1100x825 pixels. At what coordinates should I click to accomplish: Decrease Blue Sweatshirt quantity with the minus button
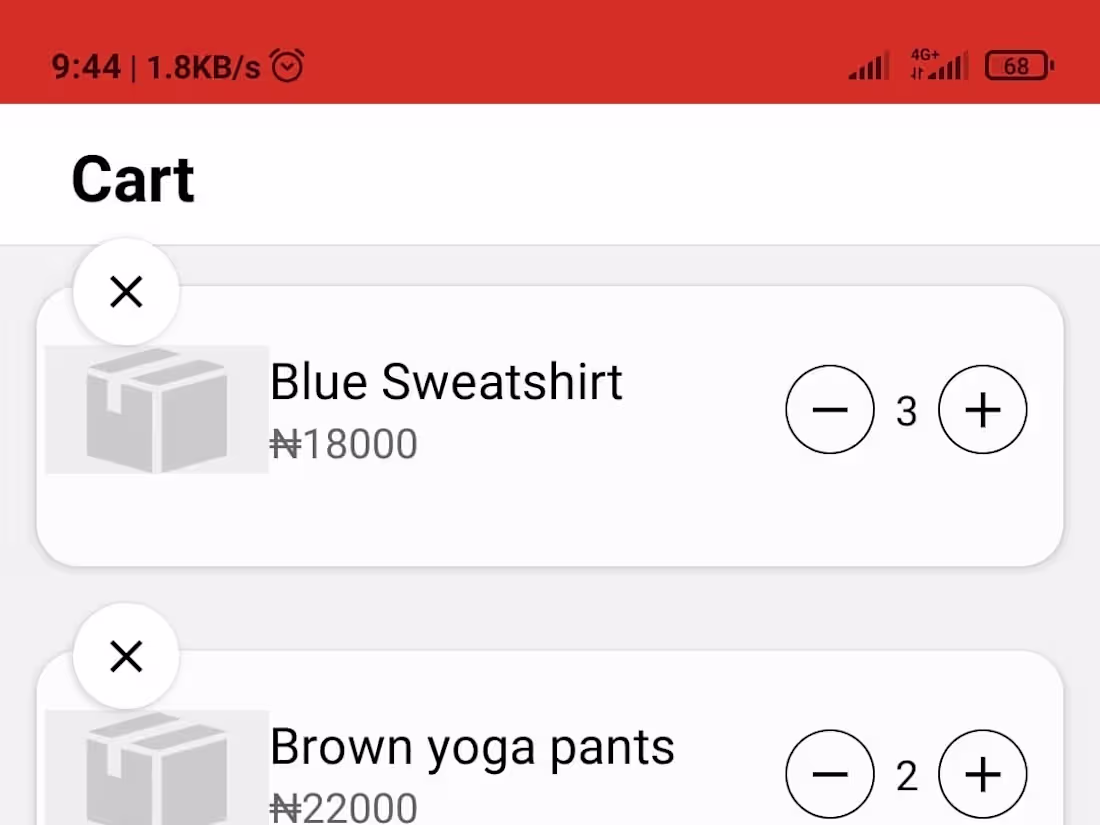pyautogui.click(x=831, y=410)
